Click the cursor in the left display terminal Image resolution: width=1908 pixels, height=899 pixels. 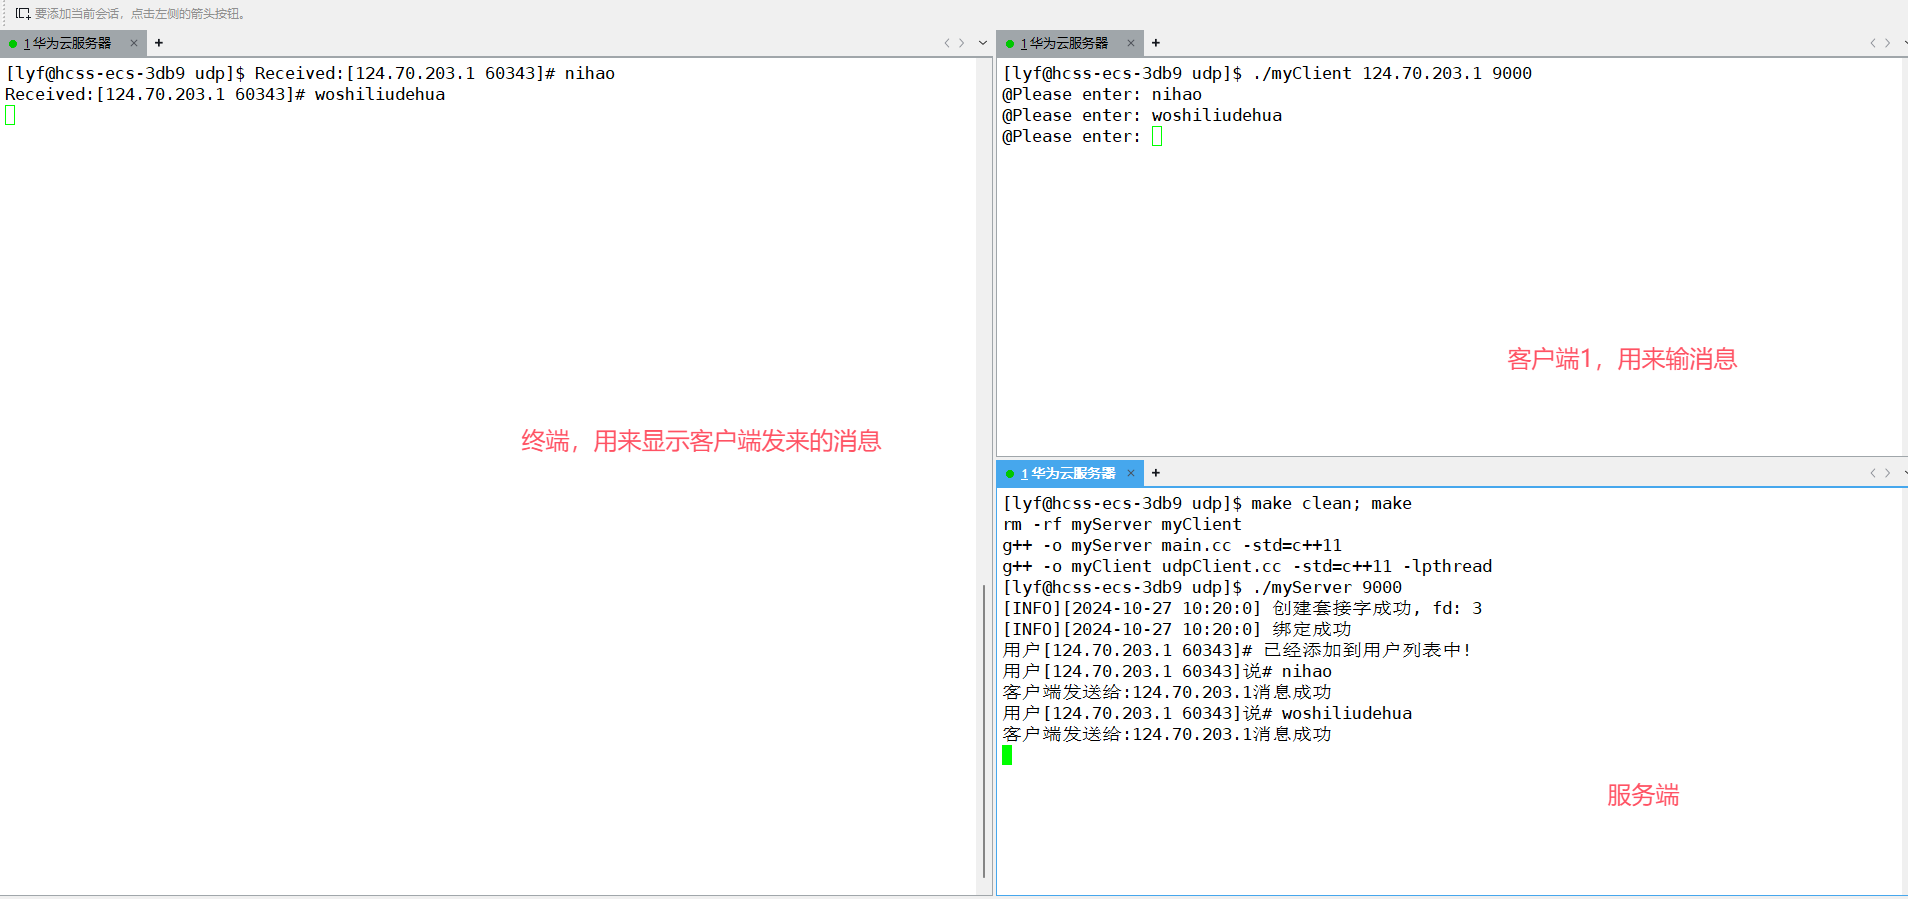[x=10, y=116]
